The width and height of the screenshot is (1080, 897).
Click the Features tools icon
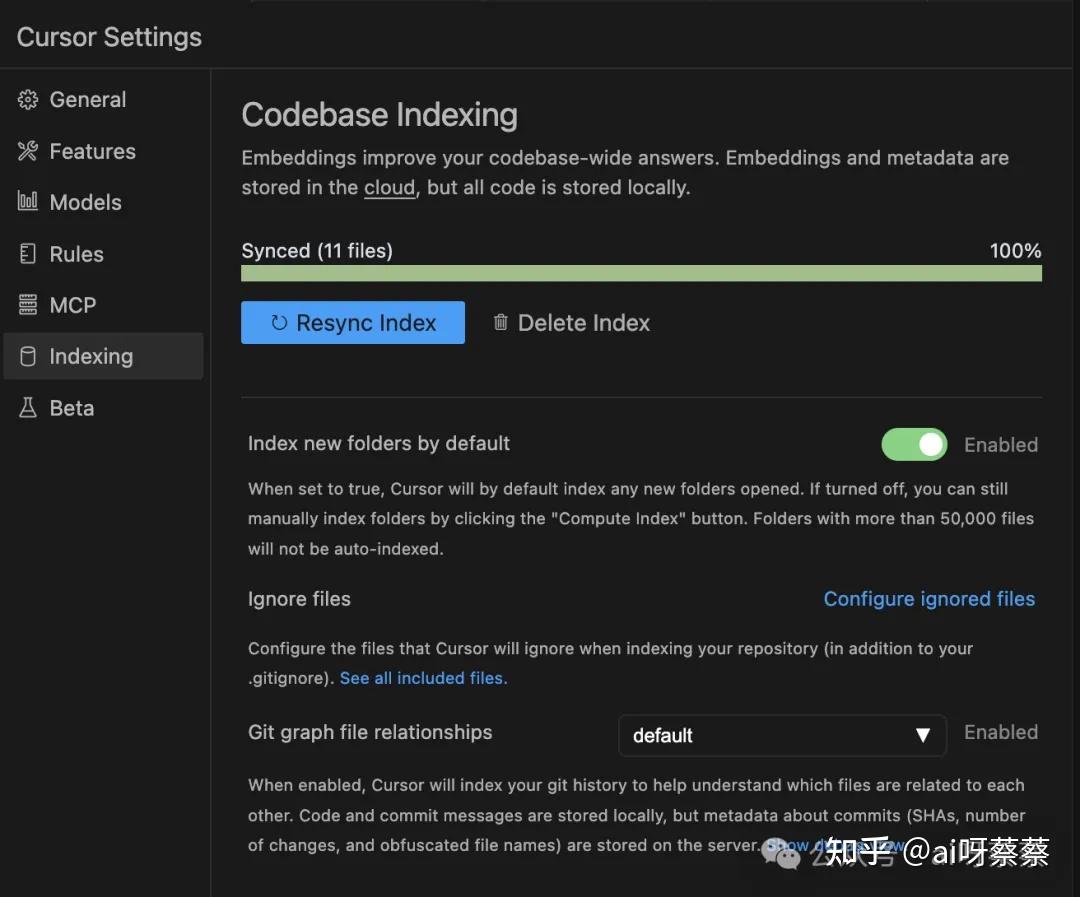[28, 151]
